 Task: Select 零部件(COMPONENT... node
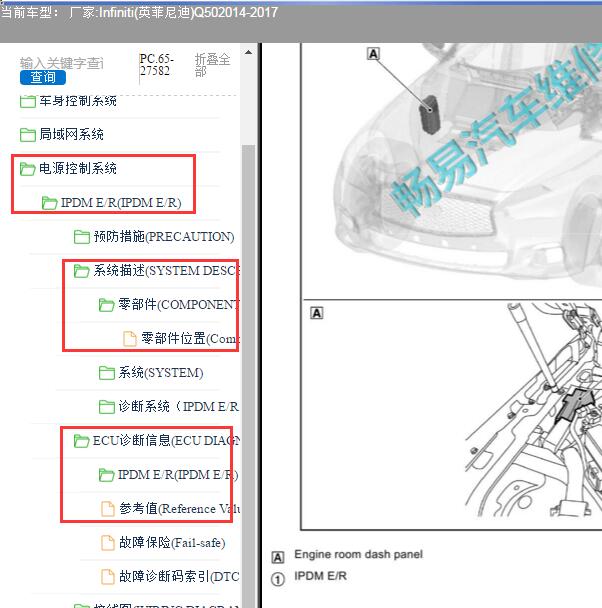point(179,304)
